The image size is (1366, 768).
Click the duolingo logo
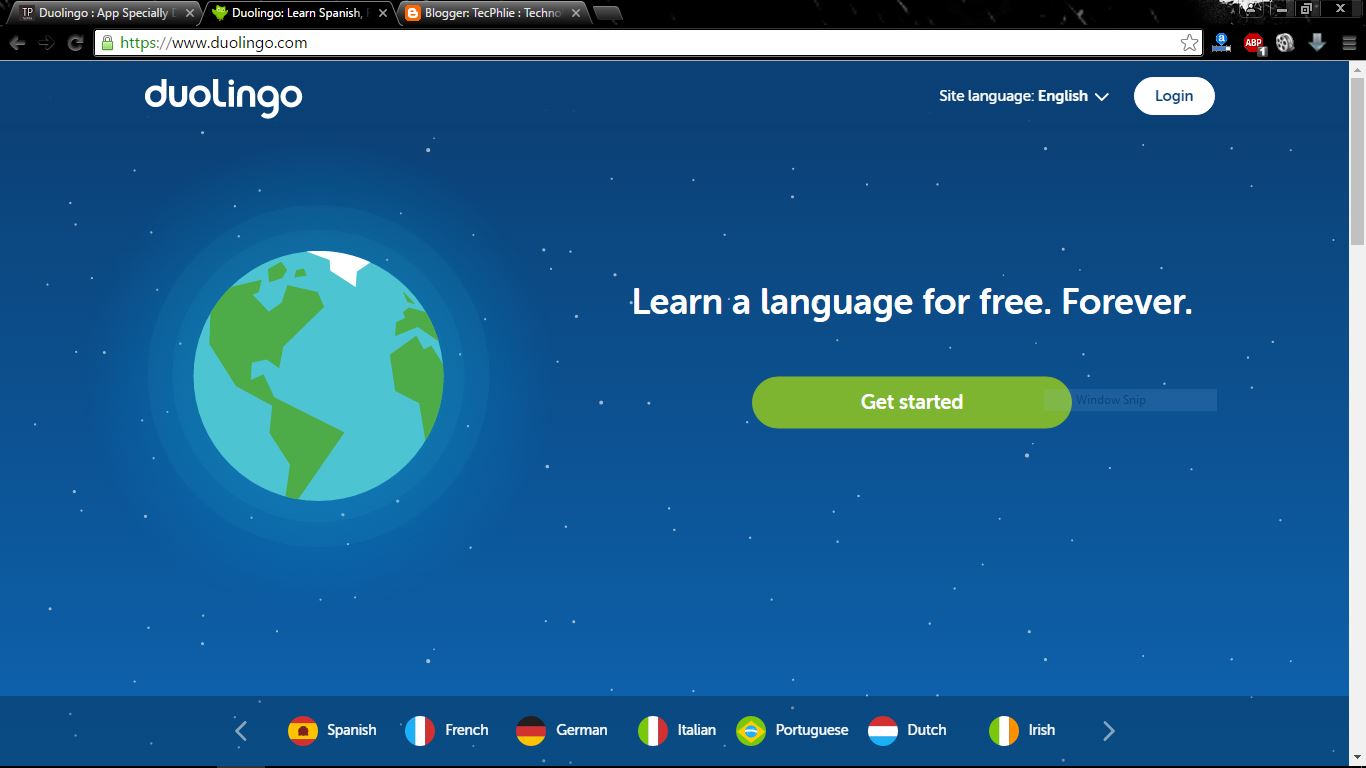223,97
